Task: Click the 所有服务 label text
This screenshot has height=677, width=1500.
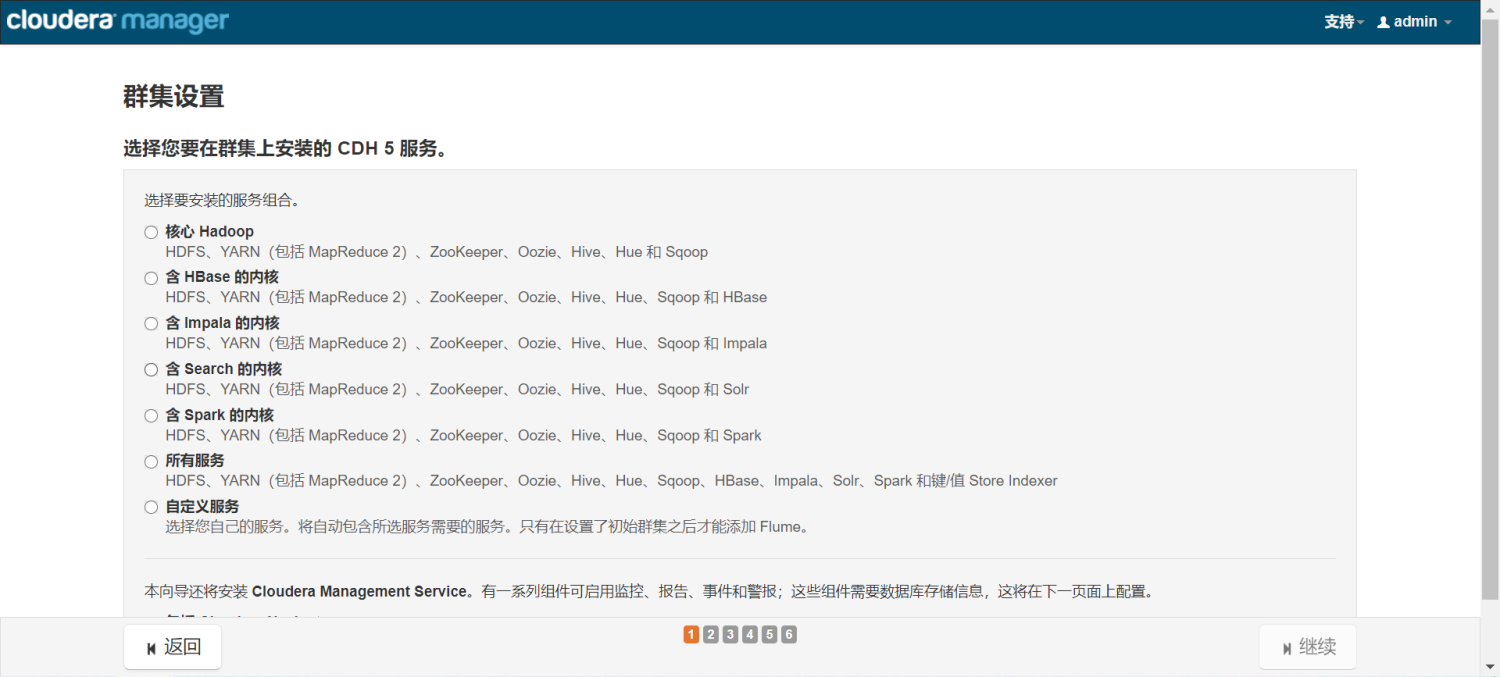Action: pyautogui.click(x=195, y=461)
